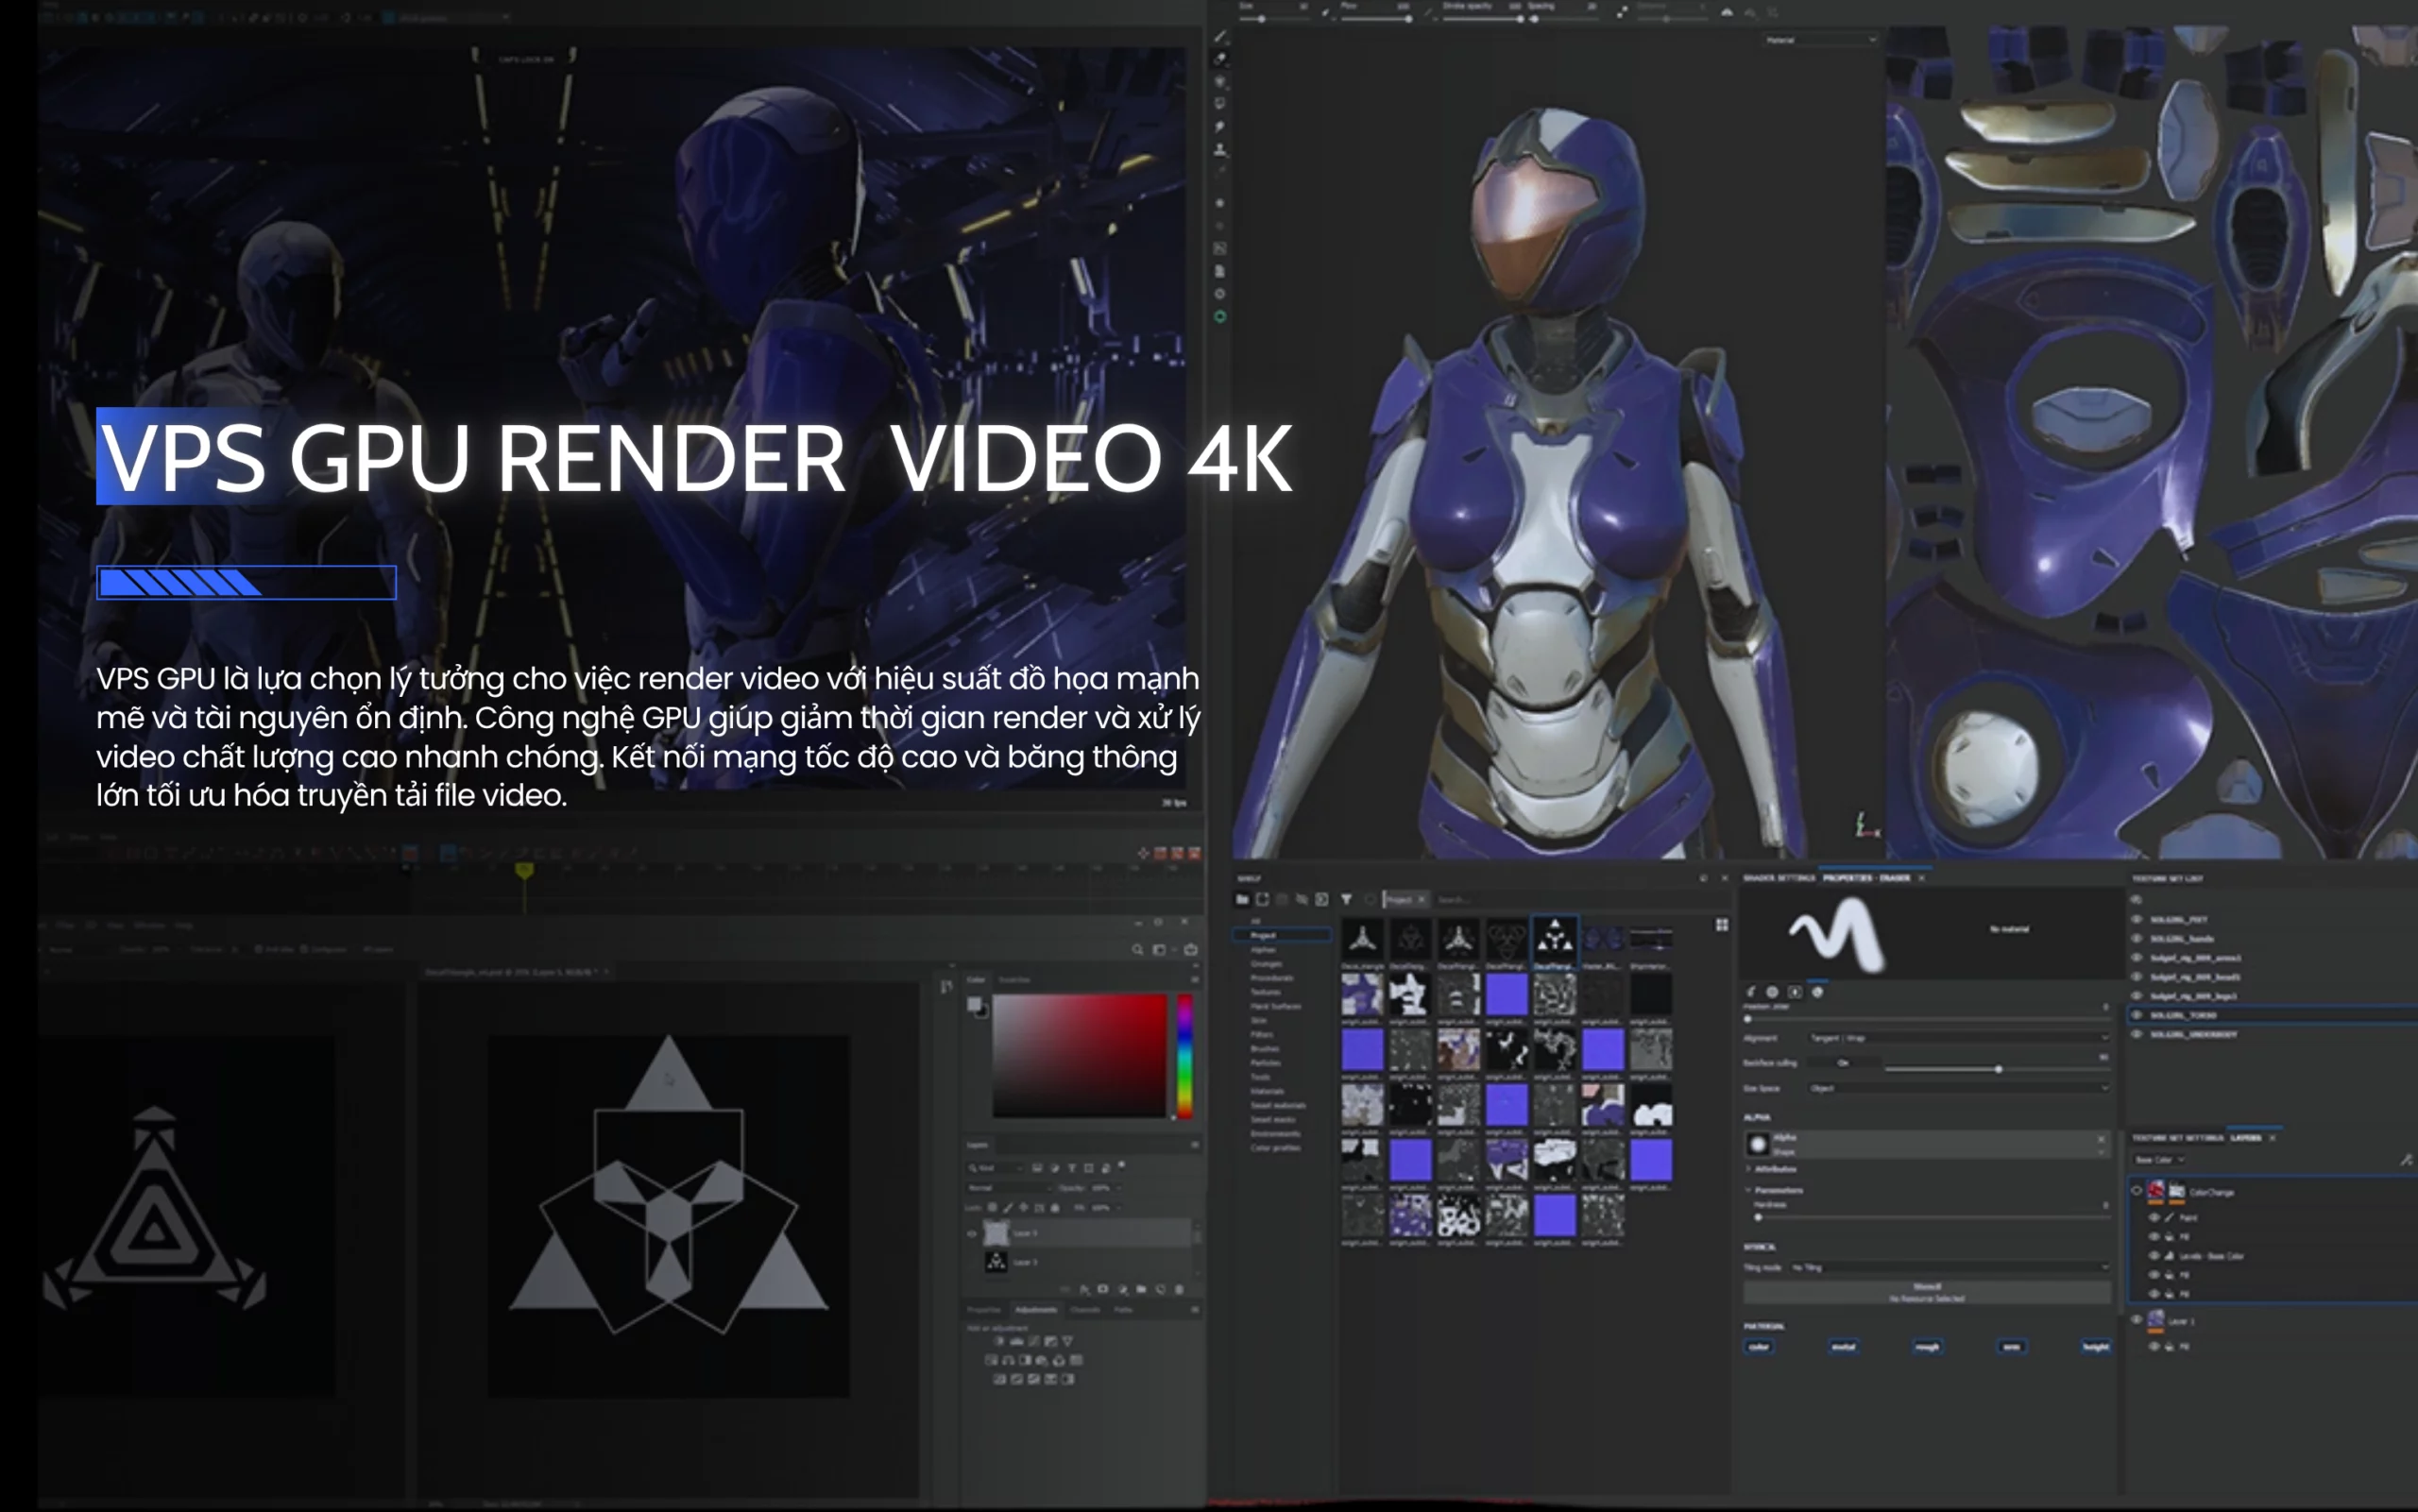Click the rainbow hue slider strip

1184,1056
